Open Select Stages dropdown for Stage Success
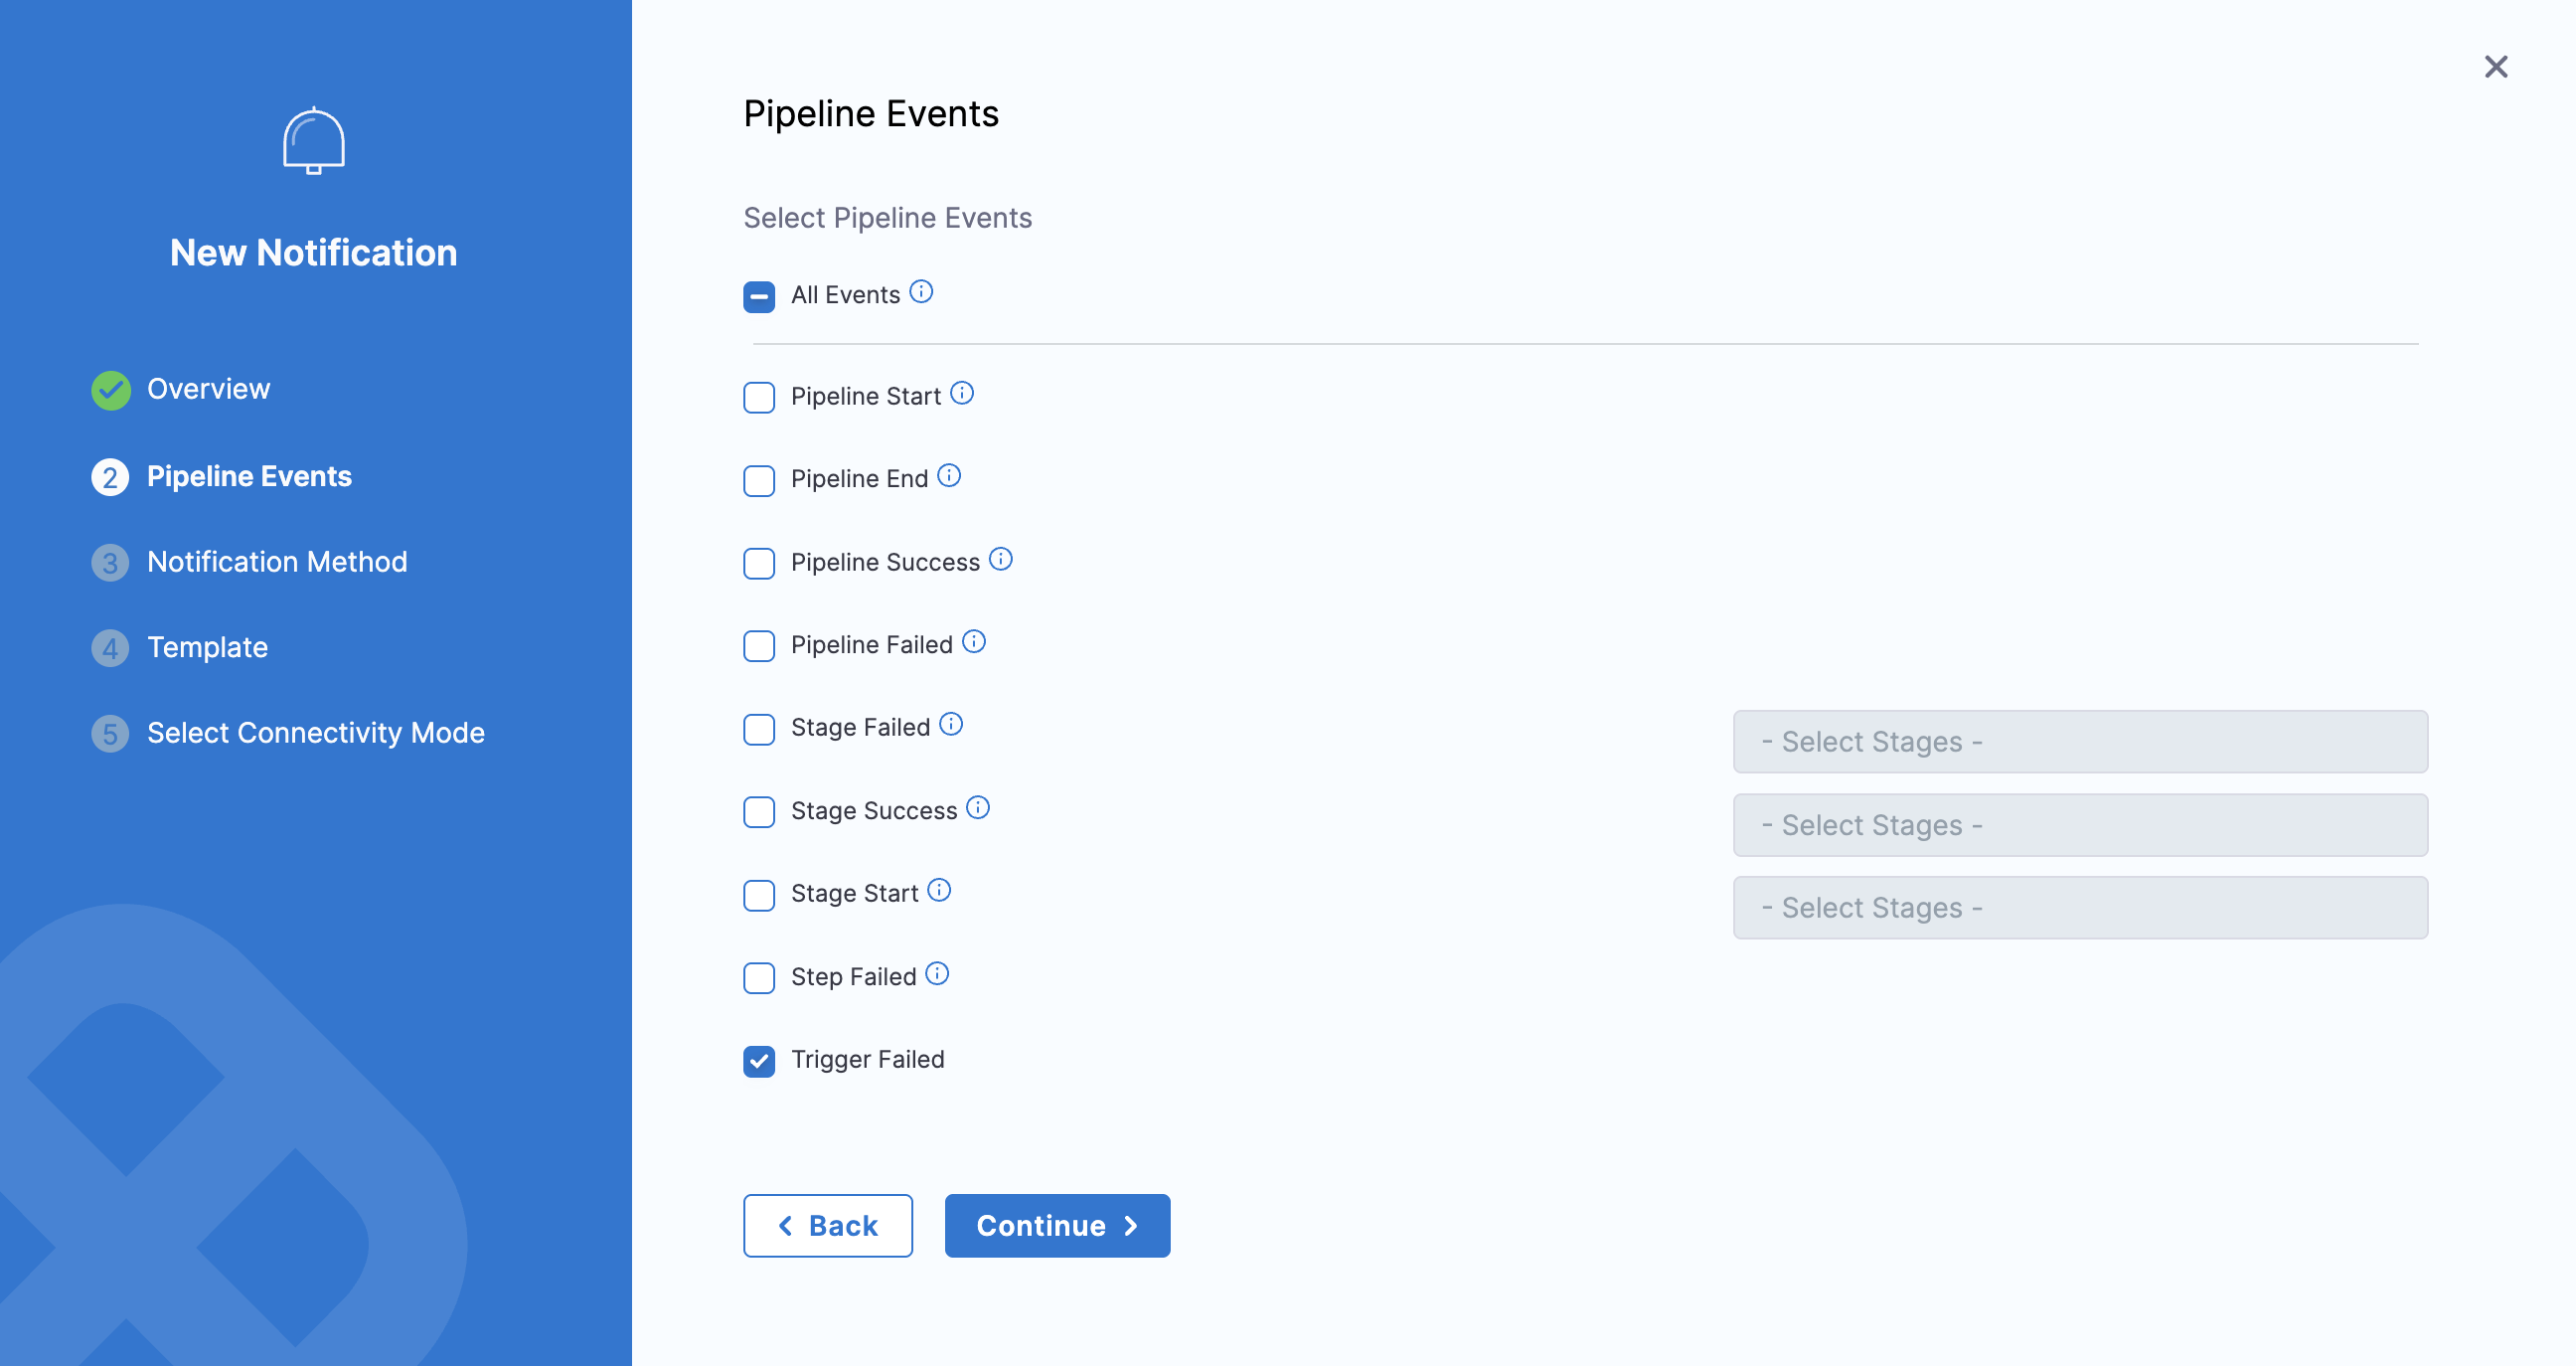This screenshot has height=1366, width=2576. 2080,825
